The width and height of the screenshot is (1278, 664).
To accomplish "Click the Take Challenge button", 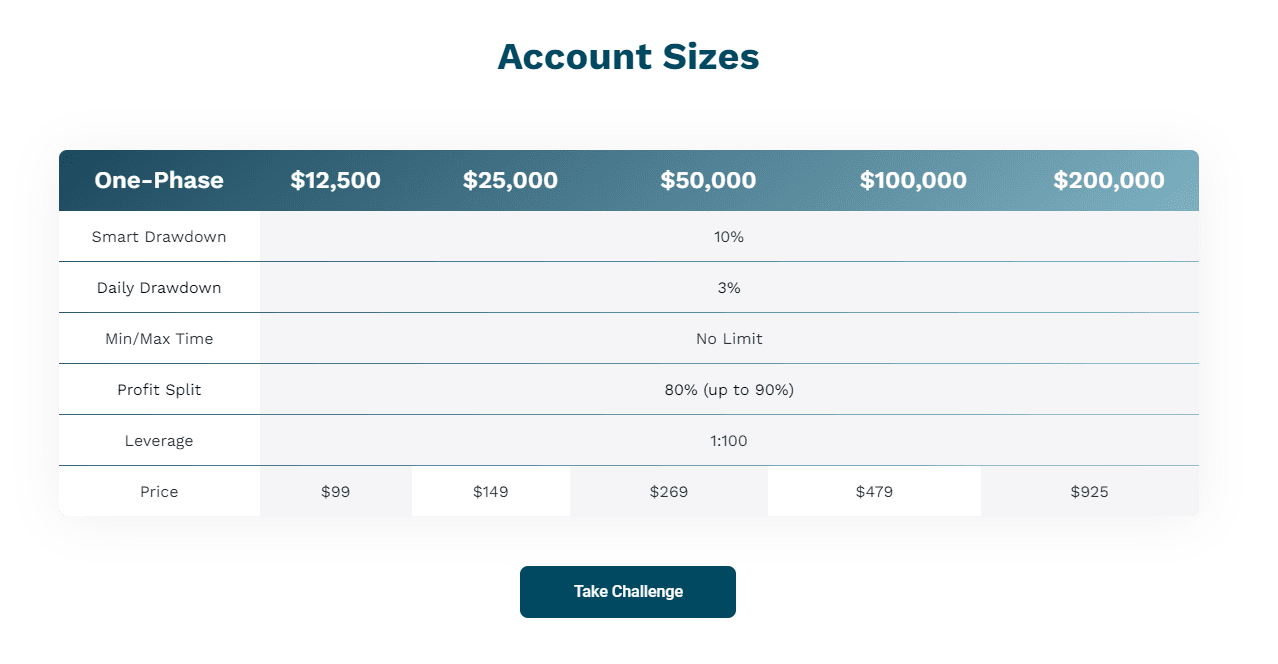I will (x=628, y=591).
